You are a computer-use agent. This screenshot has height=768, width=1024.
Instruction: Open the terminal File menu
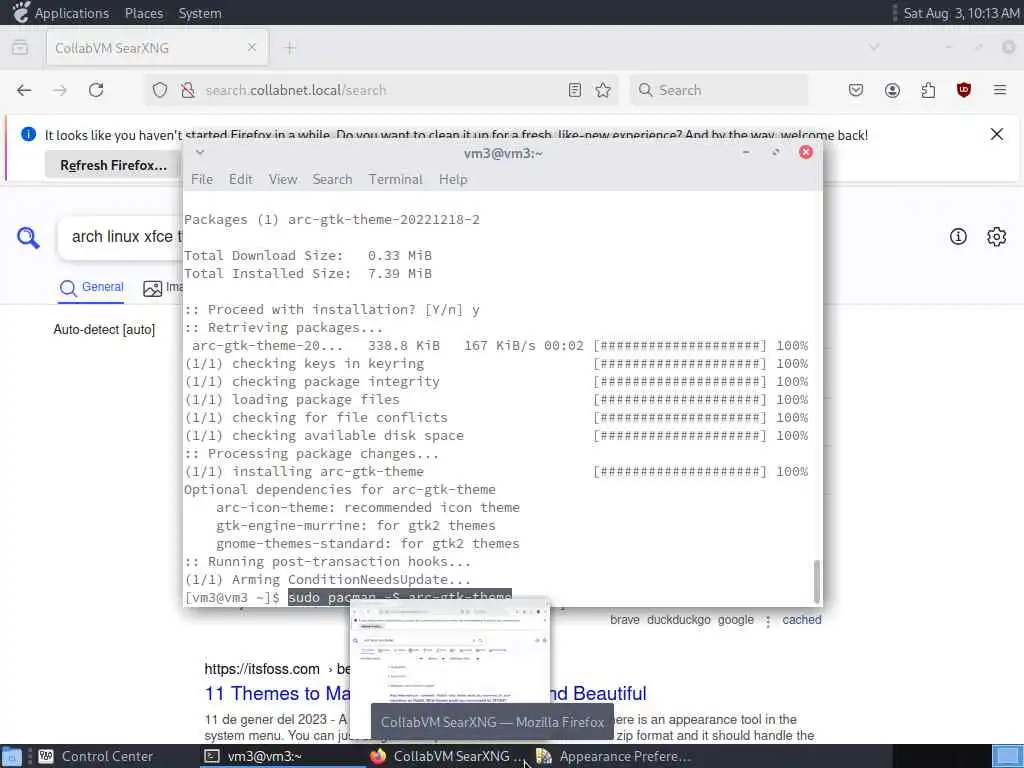(202, 179)
